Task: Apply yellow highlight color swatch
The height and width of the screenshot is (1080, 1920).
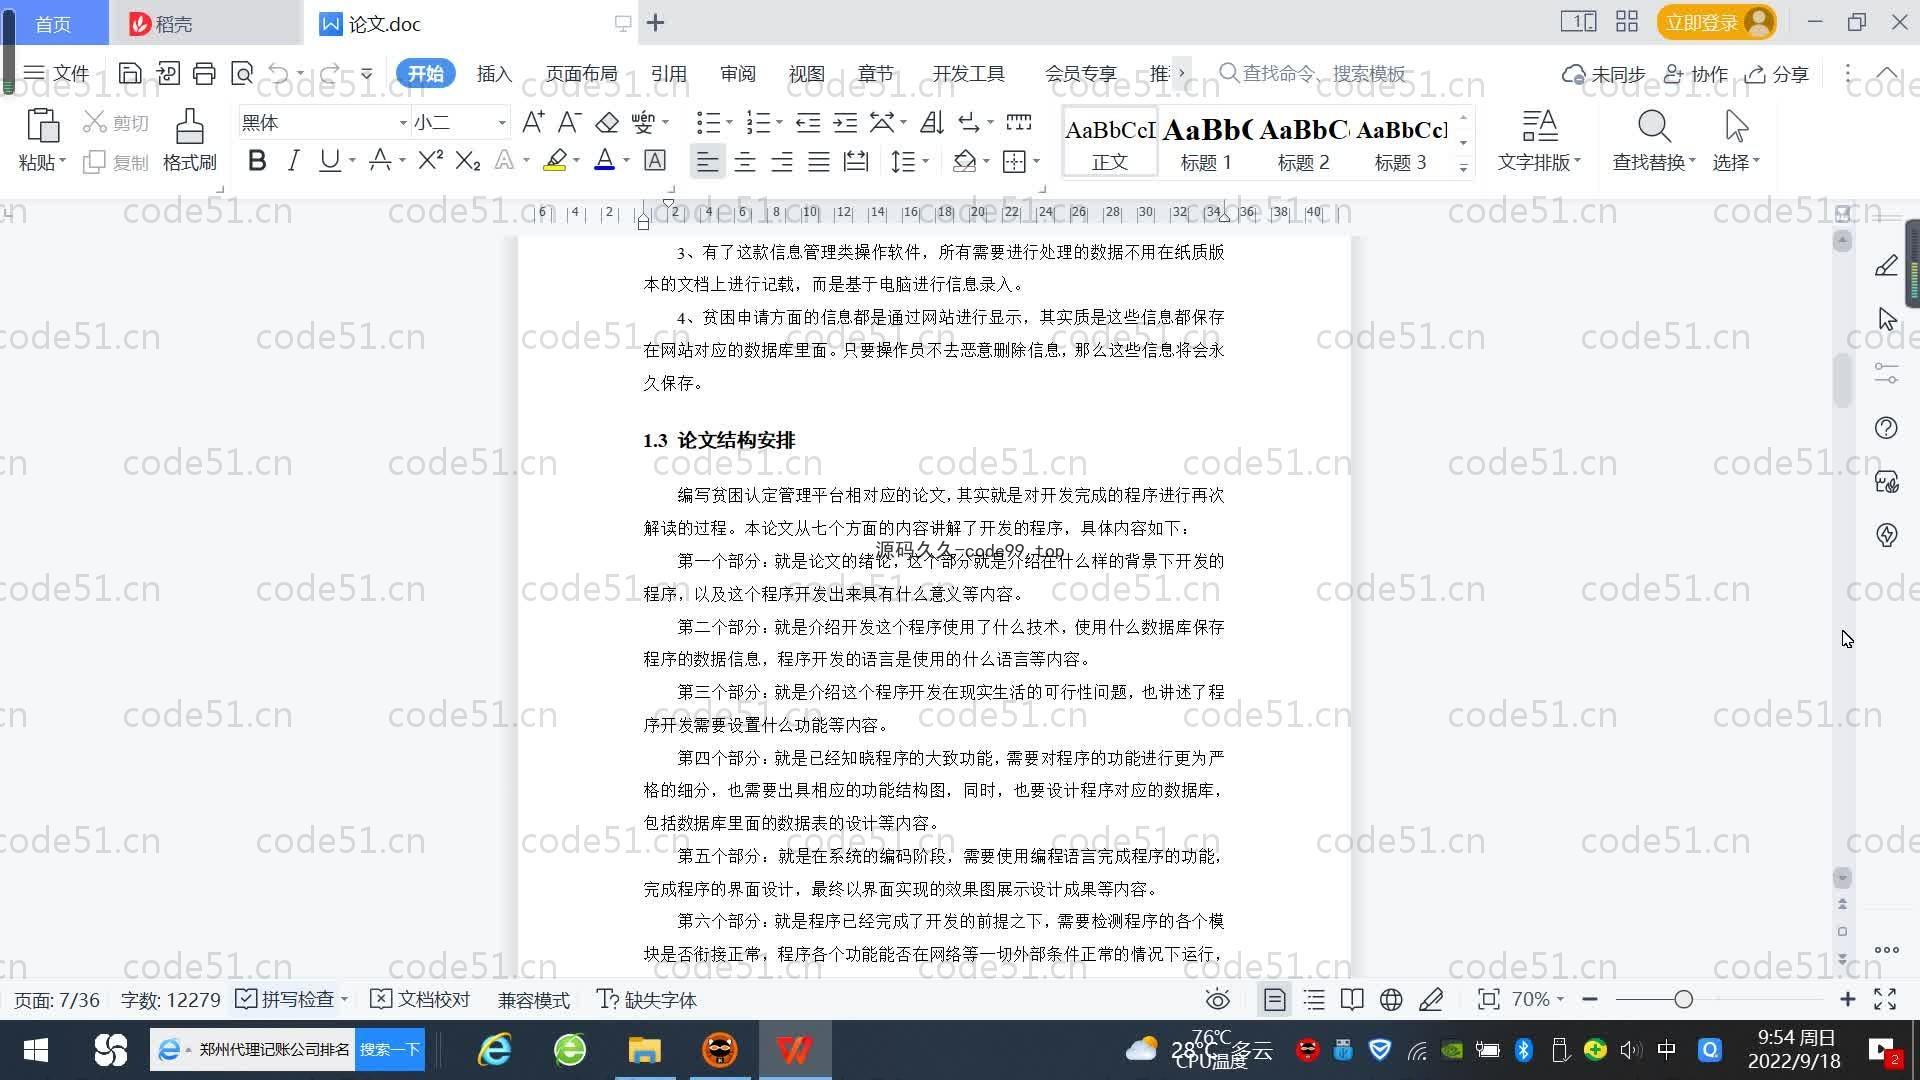Action: [555, 160]
